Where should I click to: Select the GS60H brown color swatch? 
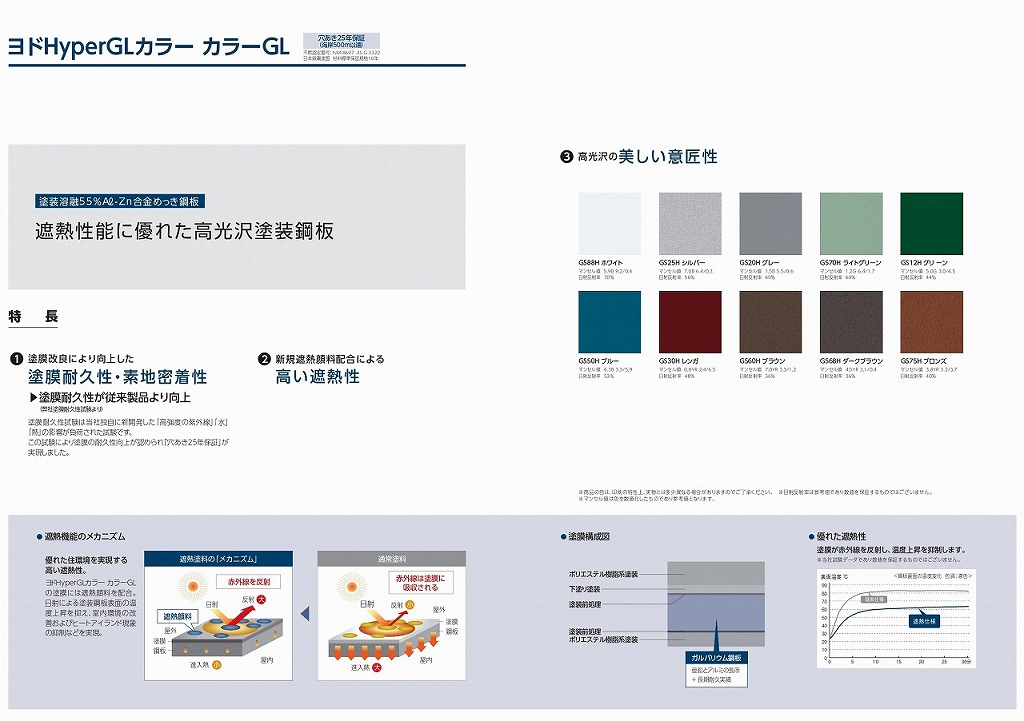[x=770, y=322]
